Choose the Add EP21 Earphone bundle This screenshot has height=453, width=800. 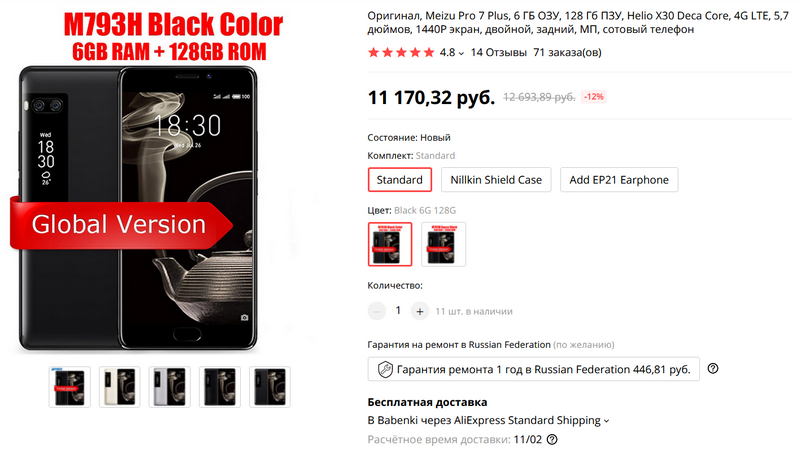coord(619,180)
